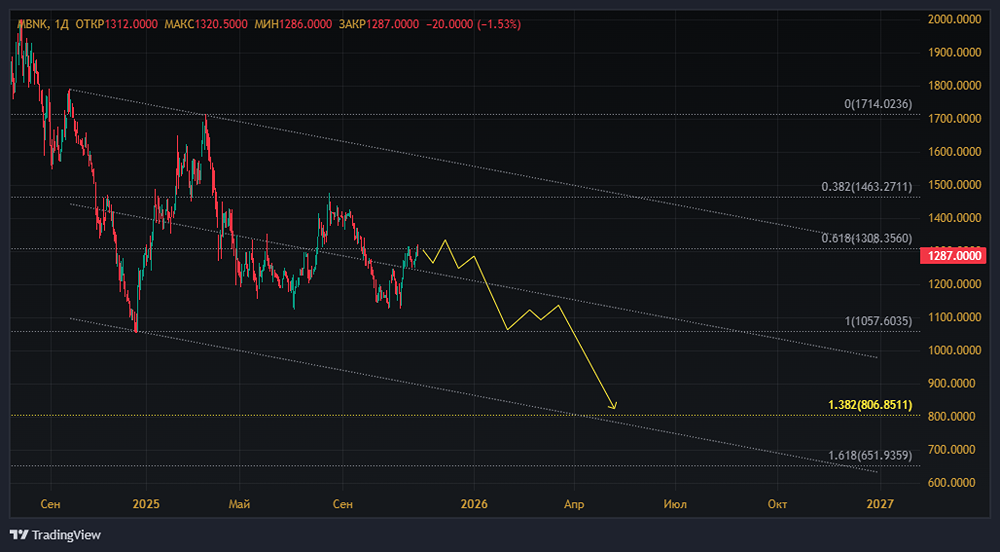This screenshot has width=1000, height=552.
Task: Select the Июл marker on time axis
Action: pos(676,504)
